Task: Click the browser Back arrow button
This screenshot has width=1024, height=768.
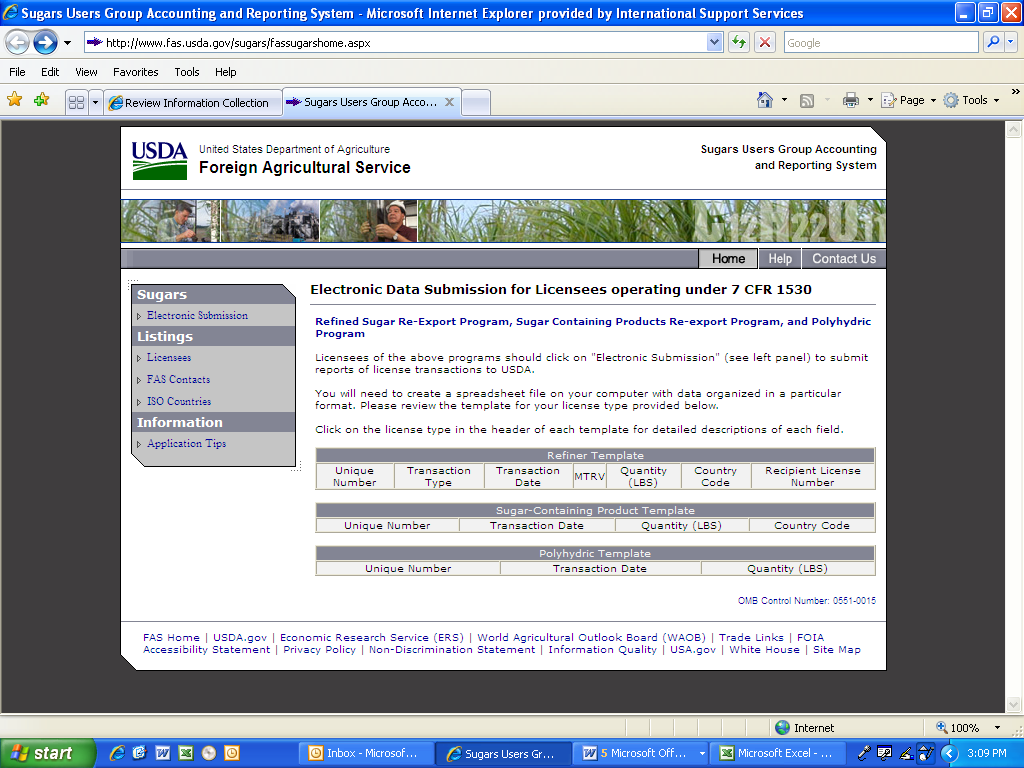Action: [18, 43]
